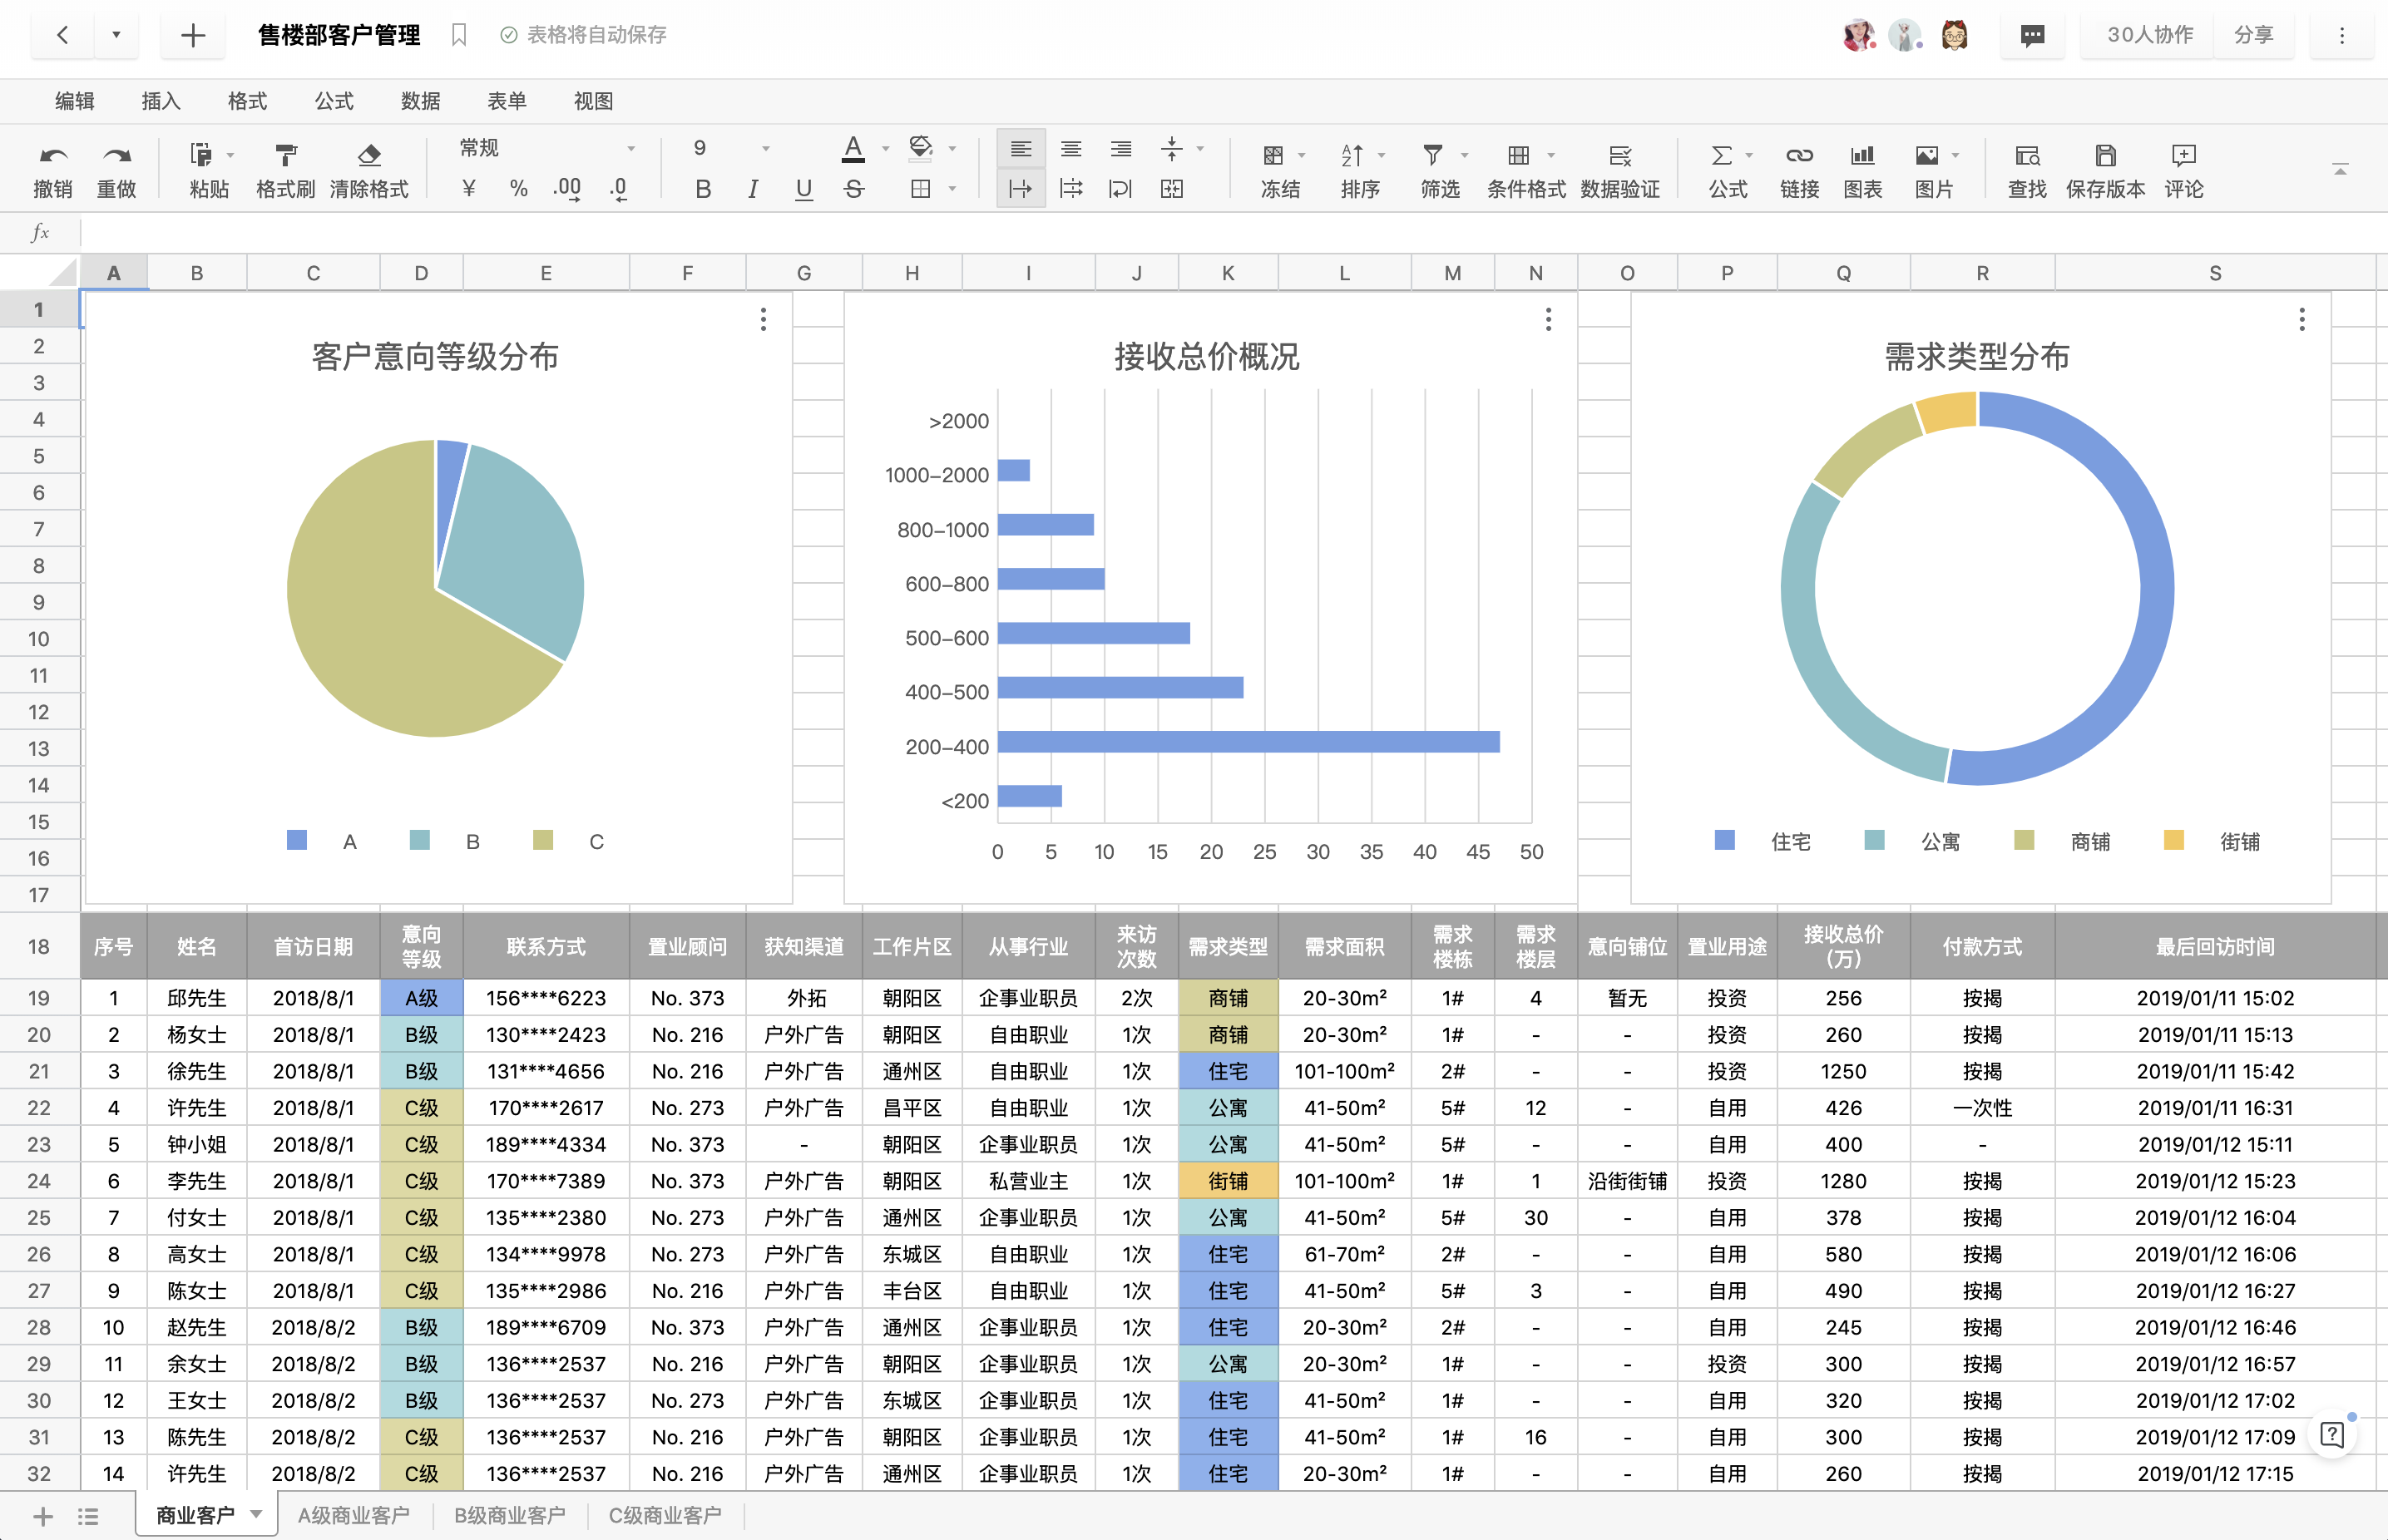The width and height of the screenshot is (2388, 1540).
Task: Add a new sheet with bottom plus
Action: coord(43,1516)
